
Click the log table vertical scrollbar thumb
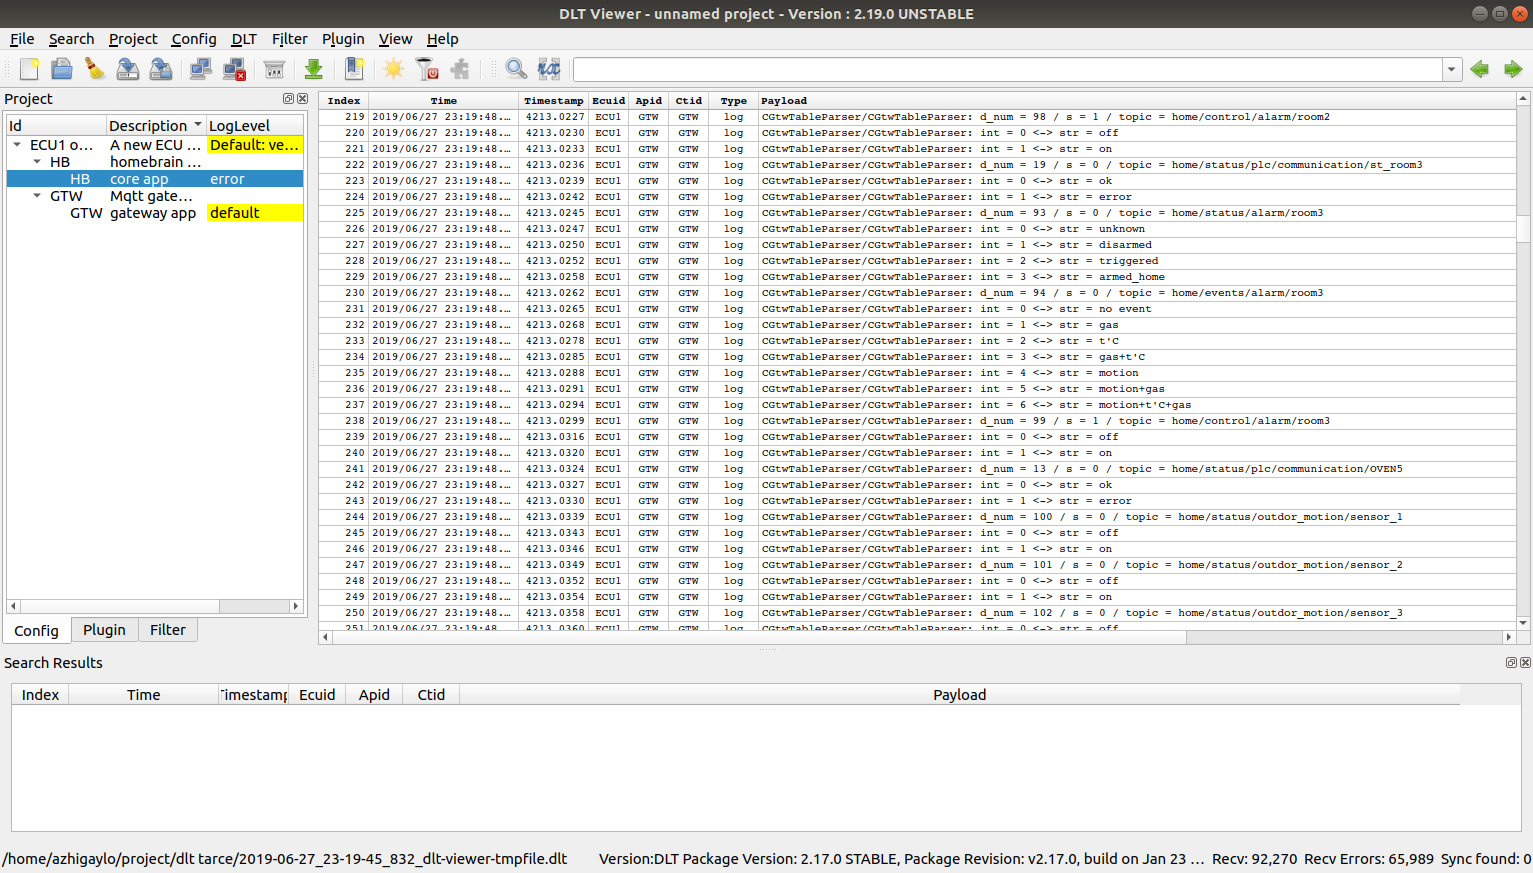point(1523,228)
